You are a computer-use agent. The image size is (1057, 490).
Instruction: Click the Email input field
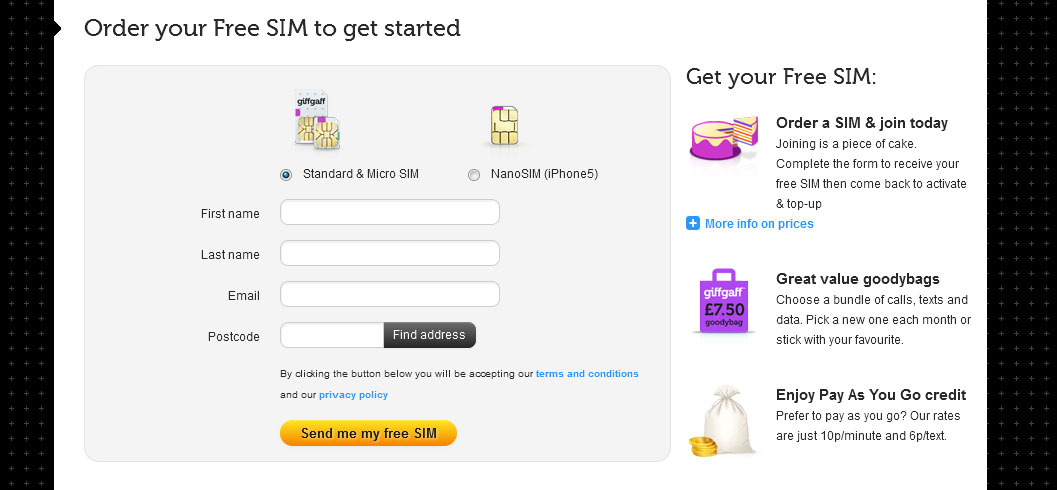coord(390,295)
